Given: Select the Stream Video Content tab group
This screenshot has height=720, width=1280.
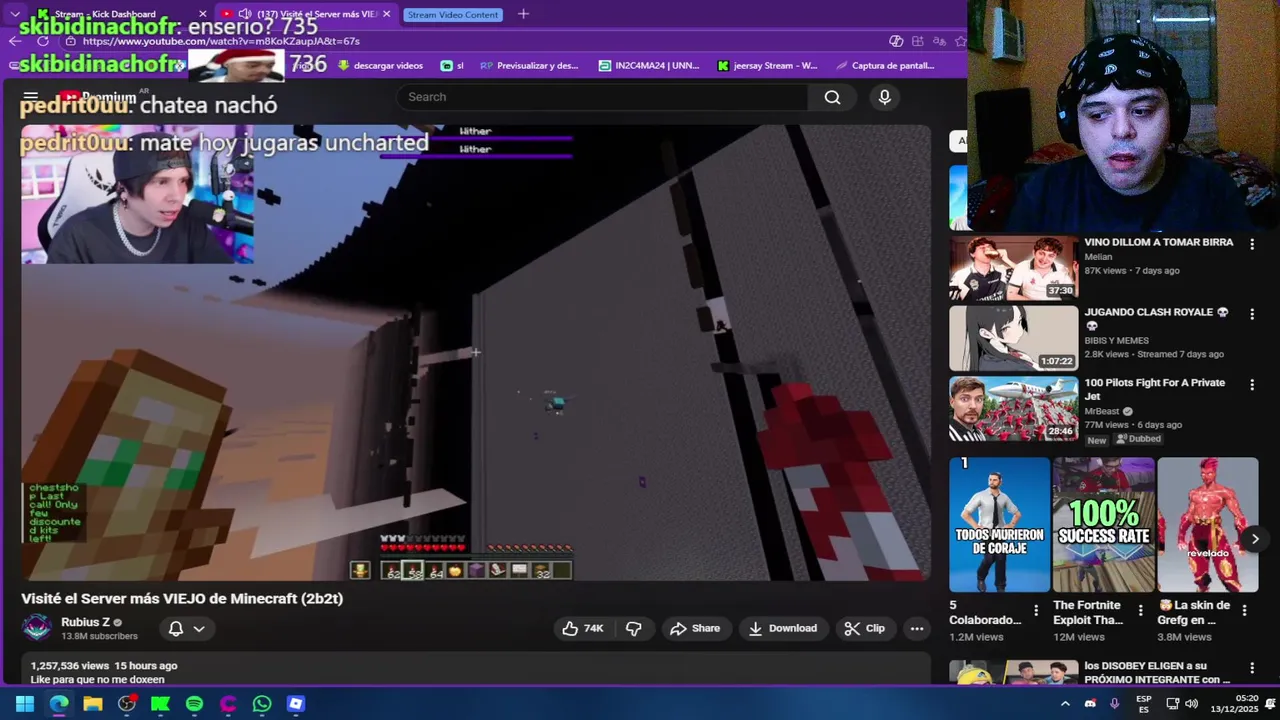Looking at the screenshot, I should pyautogui.click(x=453, y=14).
